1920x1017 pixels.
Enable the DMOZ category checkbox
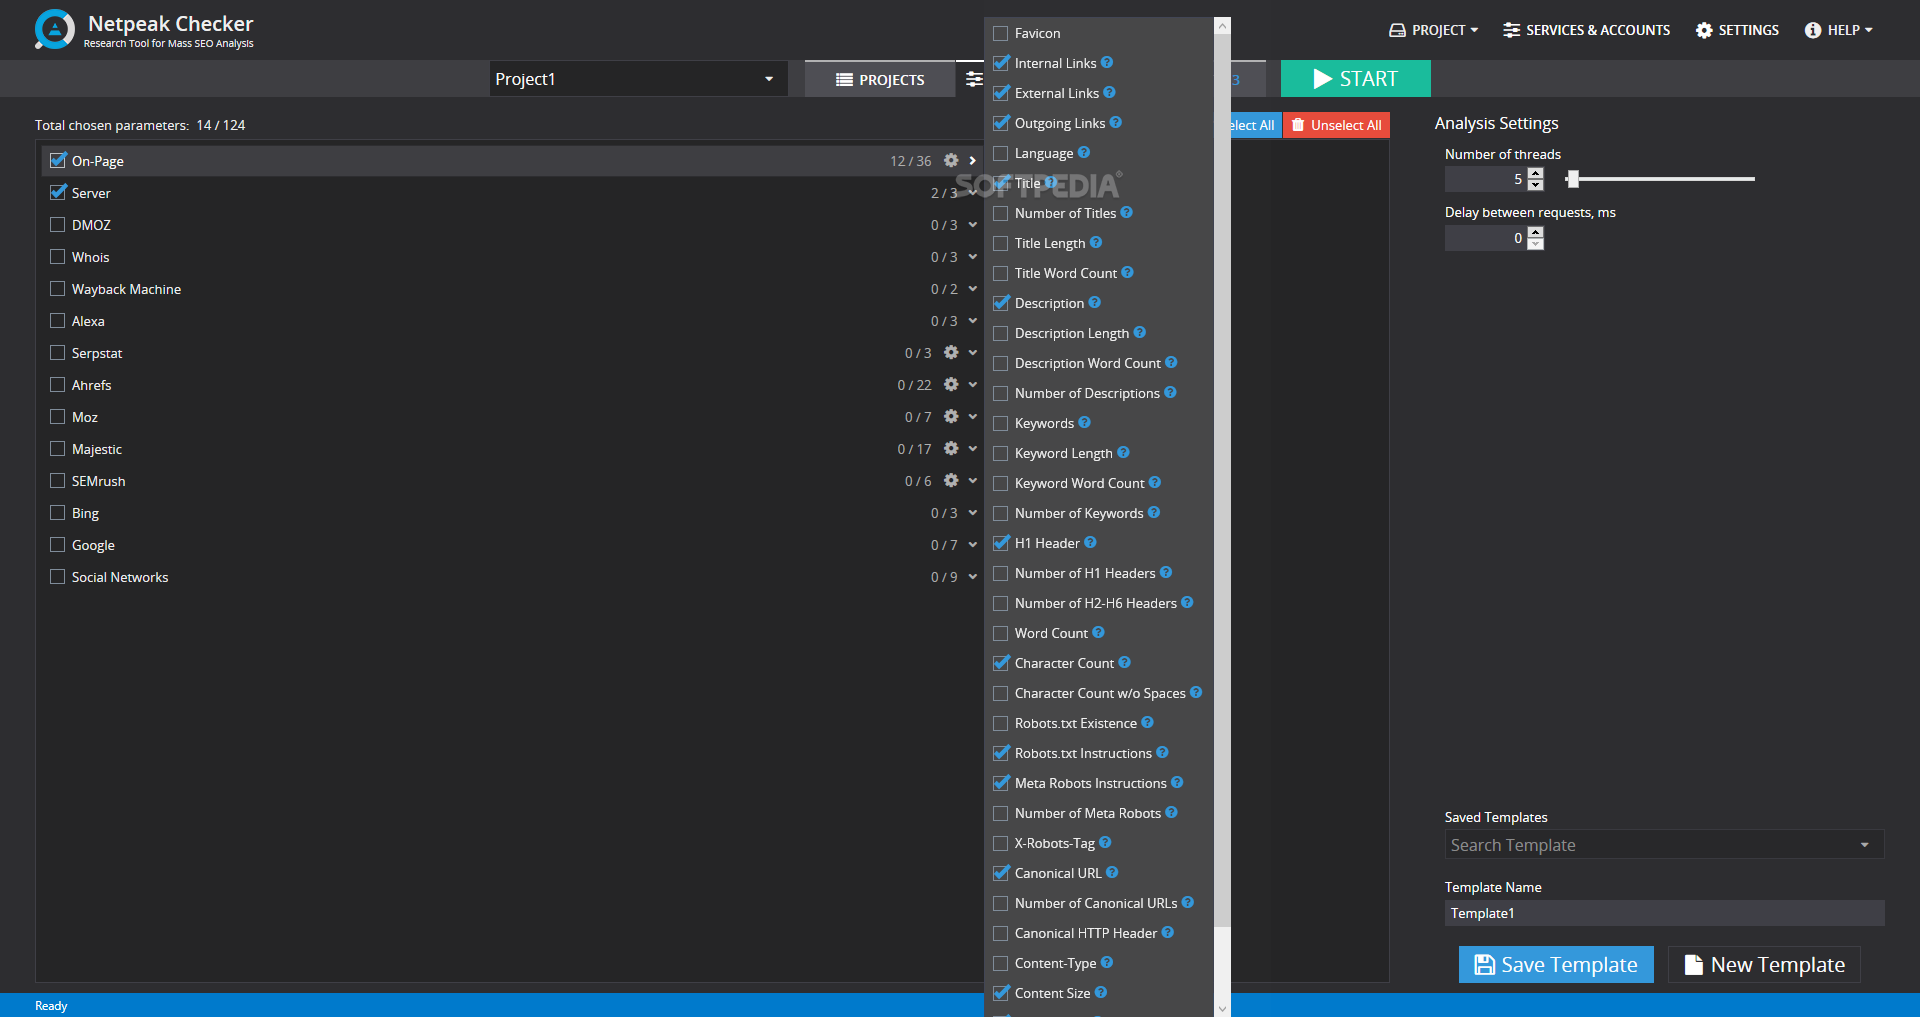(58, 224)
